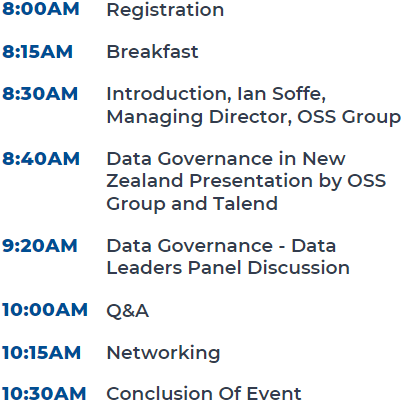Select Conclusion Of Event entry
406x413 pixels.
(x=204, y=394)
